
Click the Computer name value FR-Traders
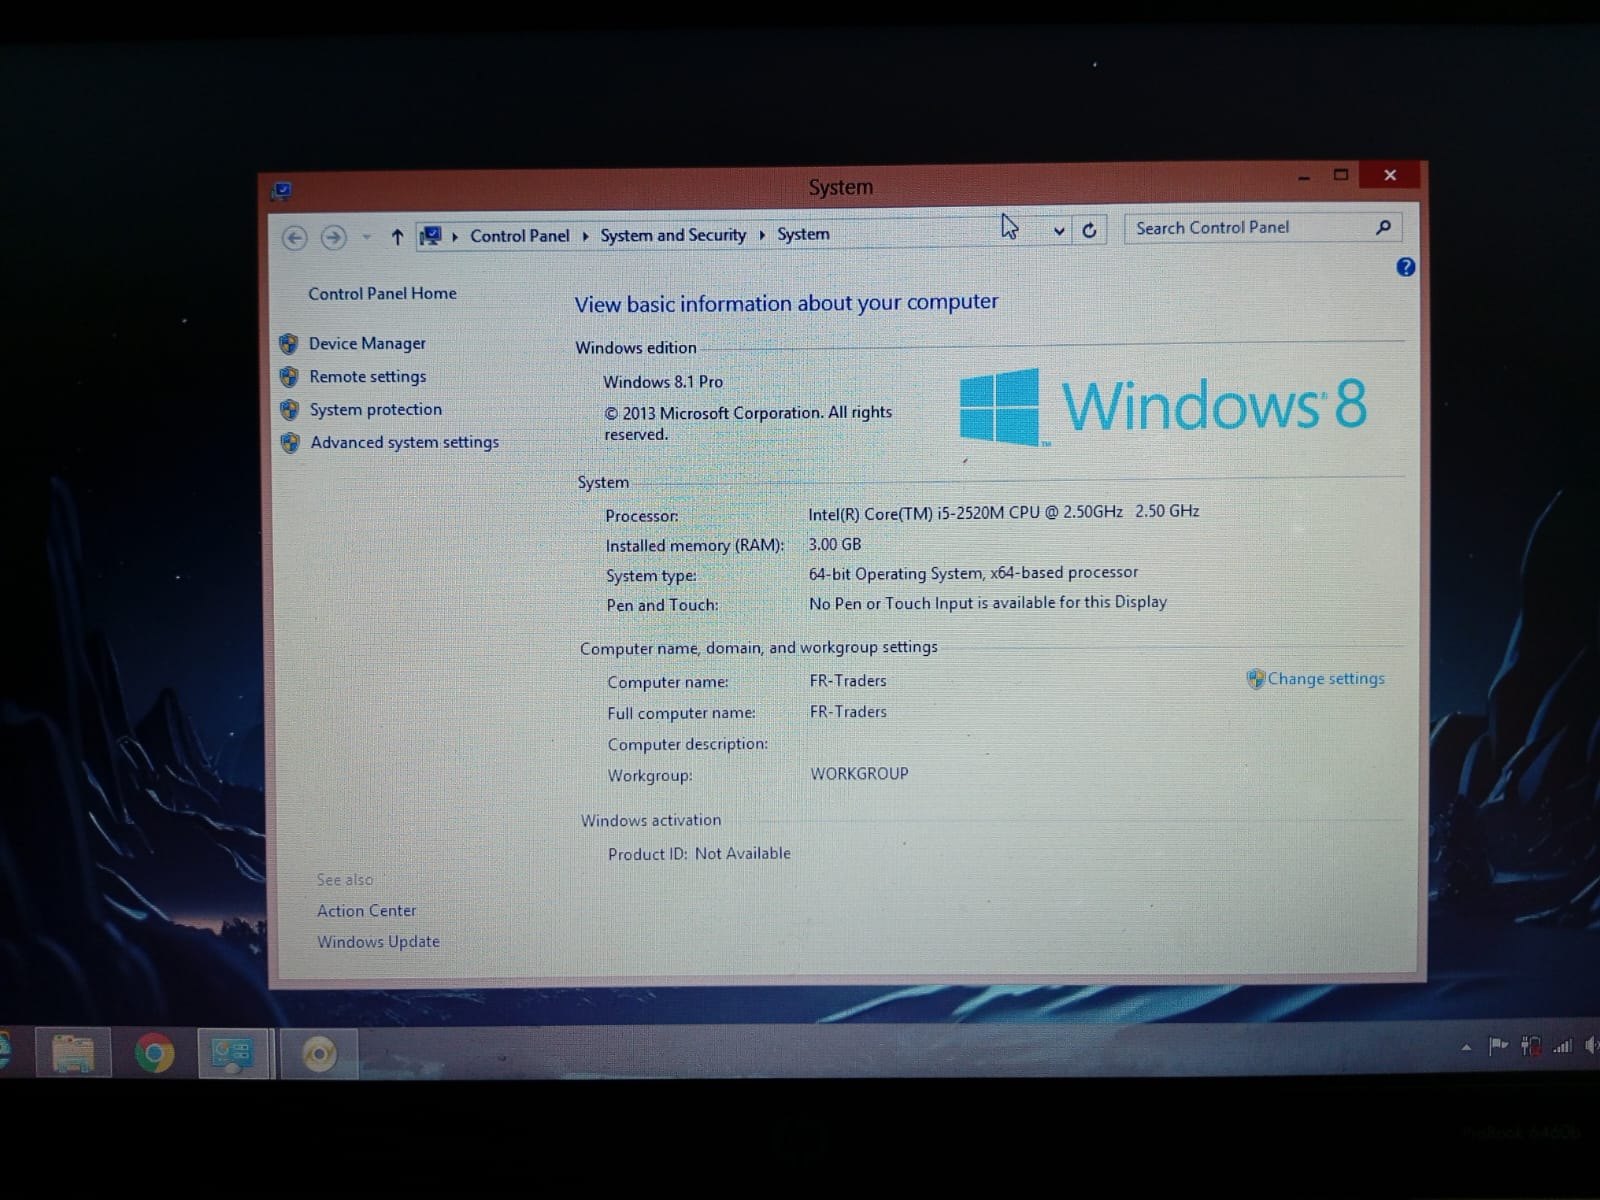click(848, 680)
